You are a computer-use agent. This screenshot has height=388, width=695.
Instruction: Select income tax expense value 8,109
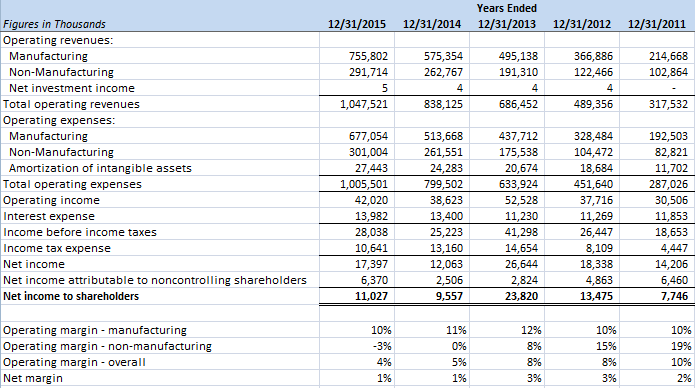(x=599, y=248)
